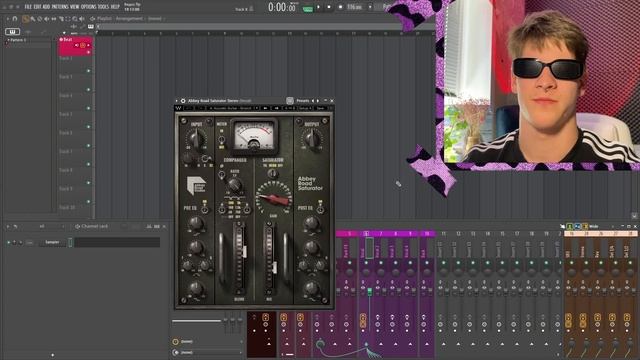Flip the COMPANDER toggle switch

[x=222, y=175]
